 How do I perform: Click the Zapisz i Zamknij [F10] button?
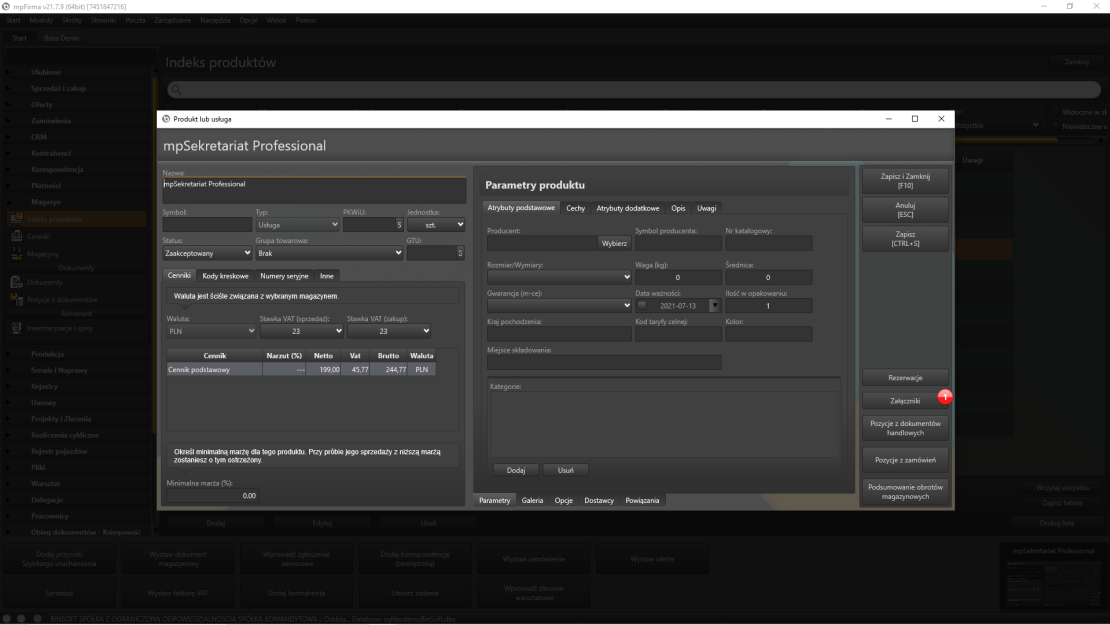click(905, 180)
